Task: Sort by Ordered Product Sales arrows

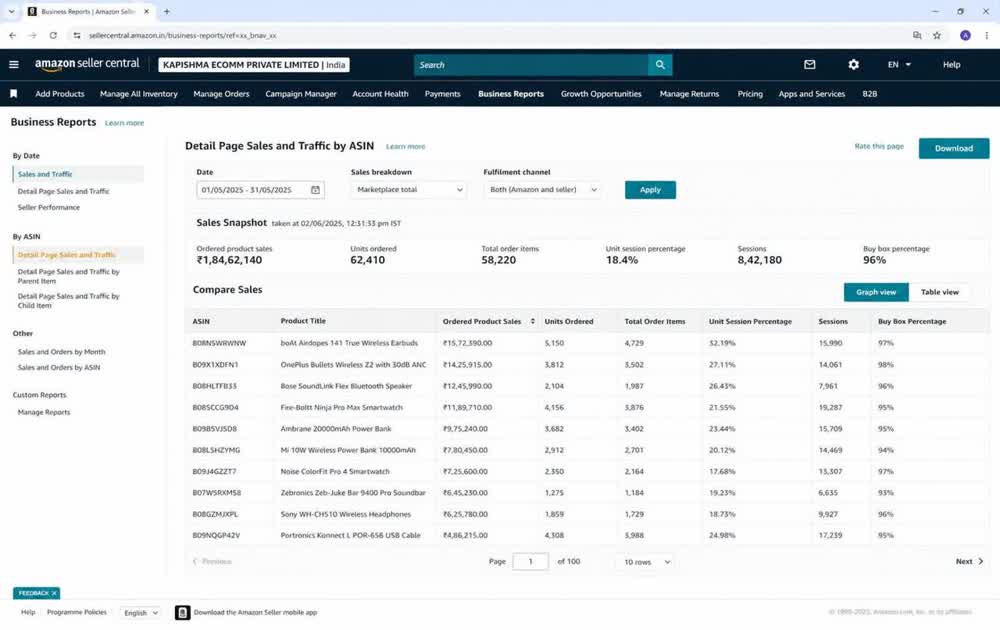Action: tap(533, 321)
